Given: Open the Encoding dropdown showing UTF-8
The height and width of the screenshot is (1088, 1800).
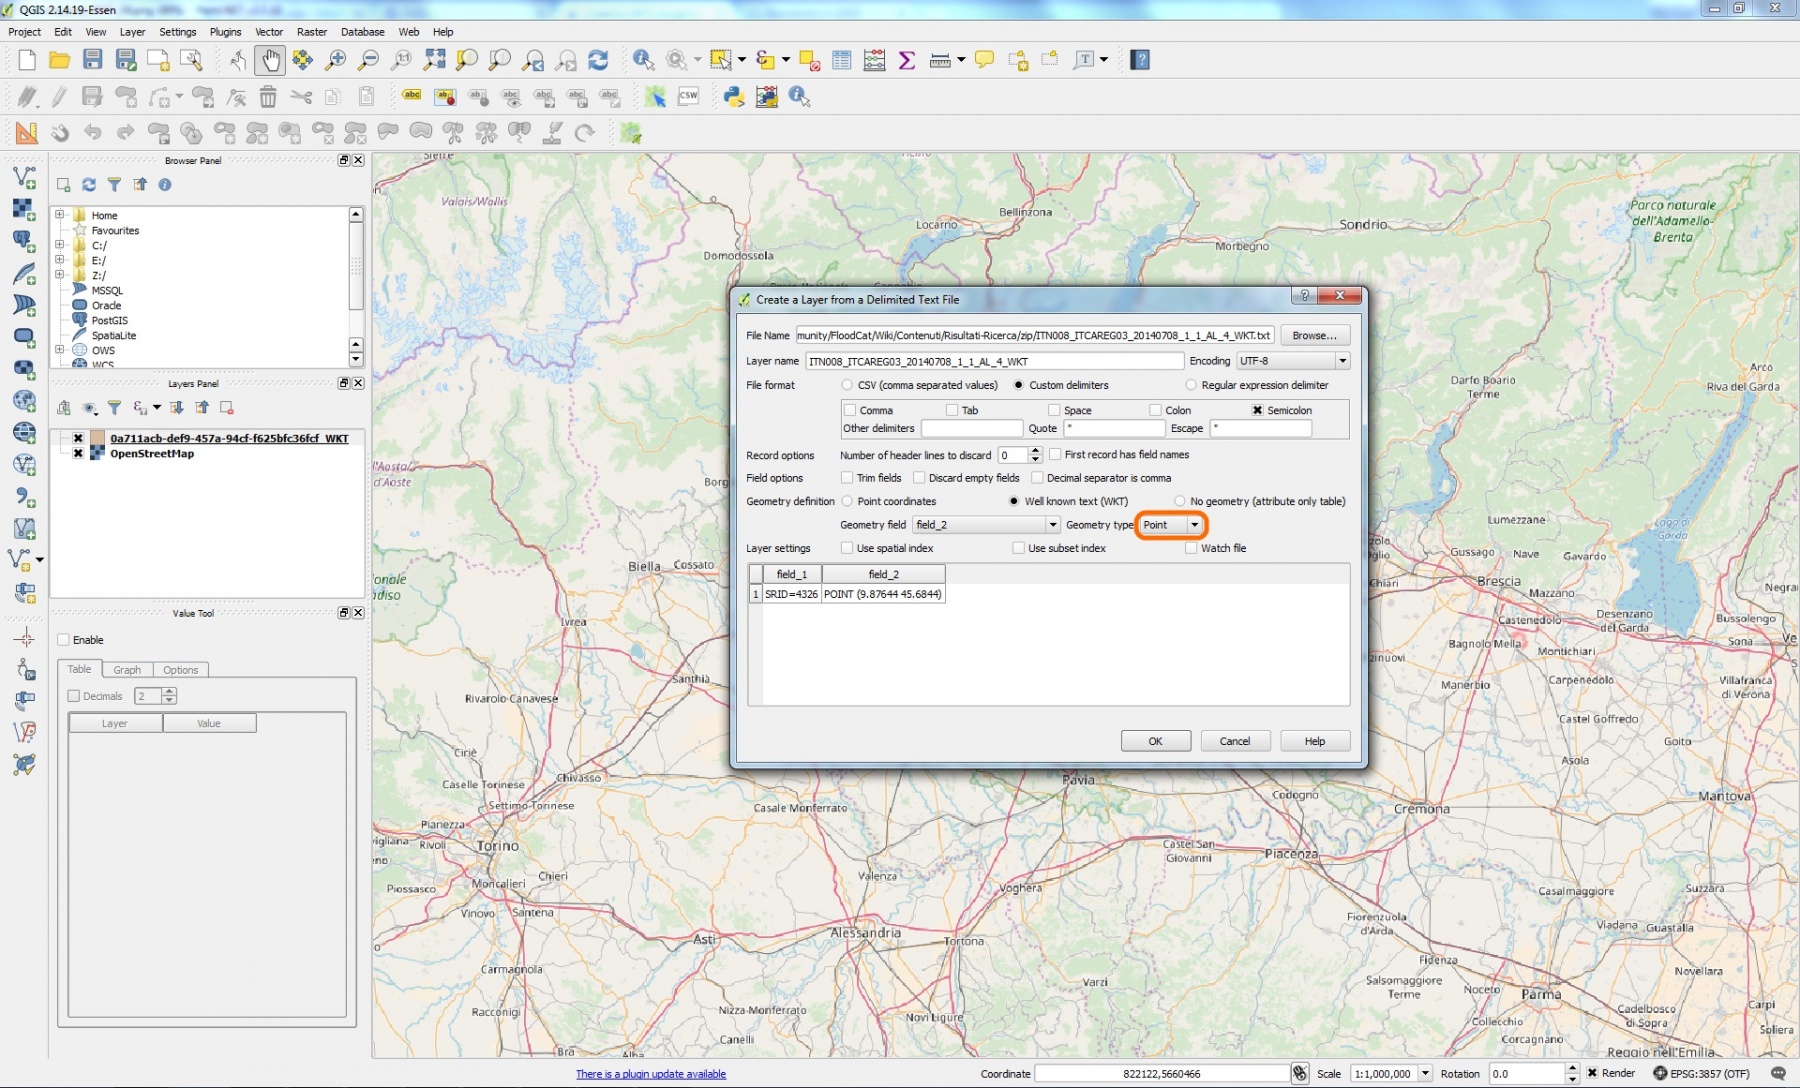Looking at the screenshot, I should pyautogui.click(x=1343, y=361).
